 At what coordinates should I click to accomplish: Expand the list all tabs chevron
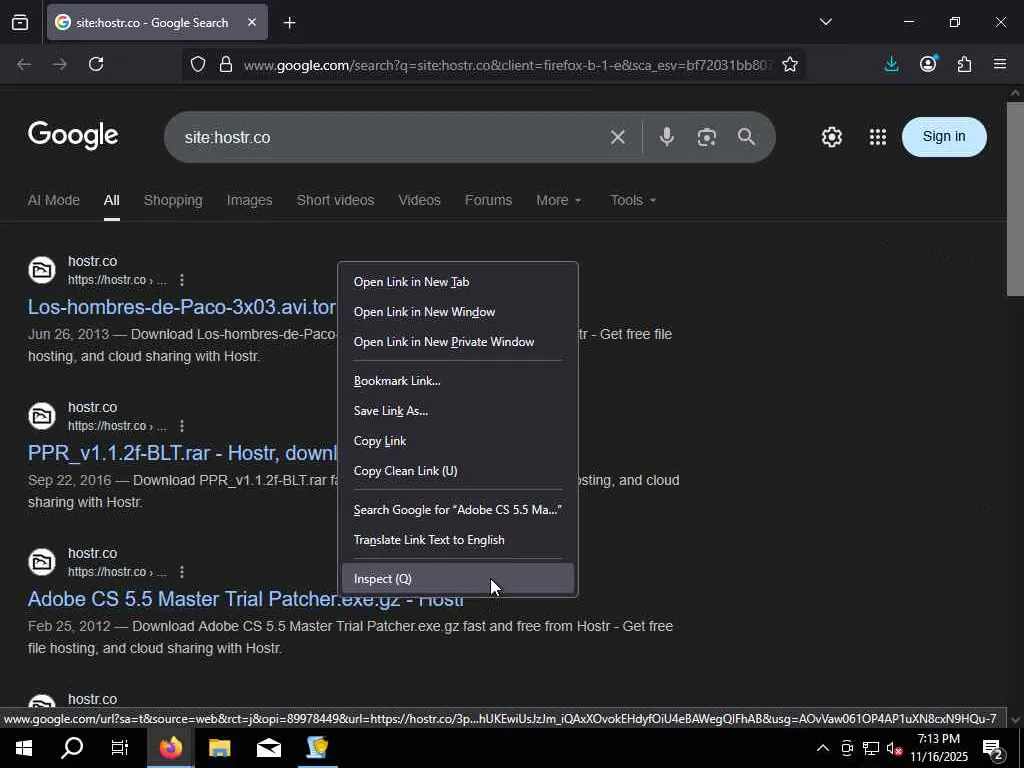pos(825,22)
